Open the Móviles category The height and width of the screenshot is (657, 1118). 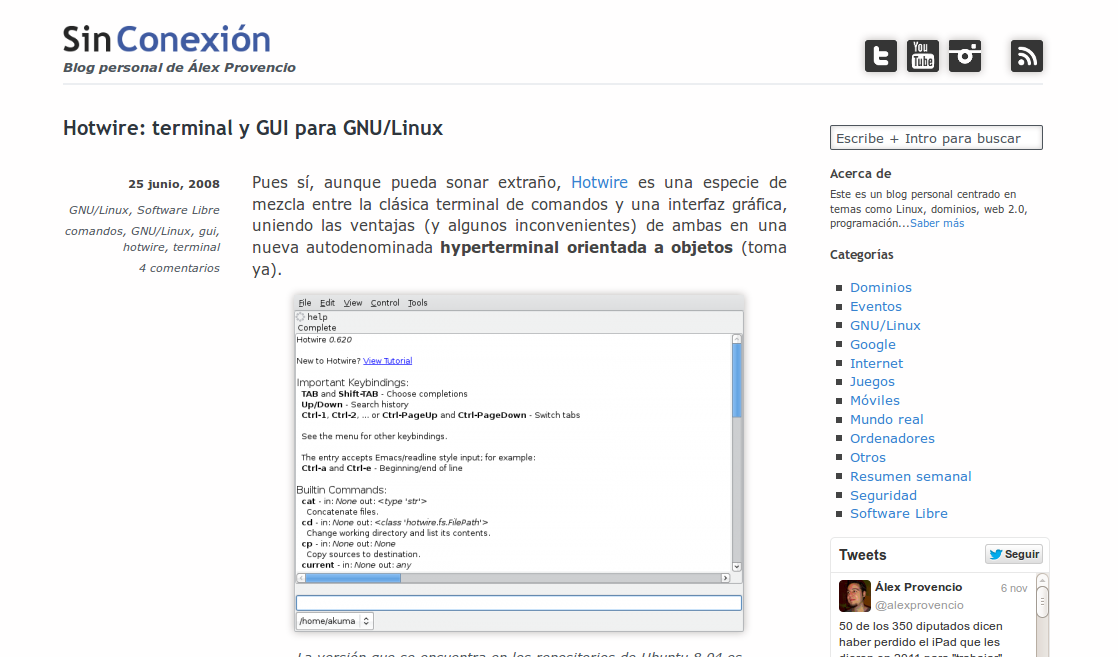coord(875,401)
